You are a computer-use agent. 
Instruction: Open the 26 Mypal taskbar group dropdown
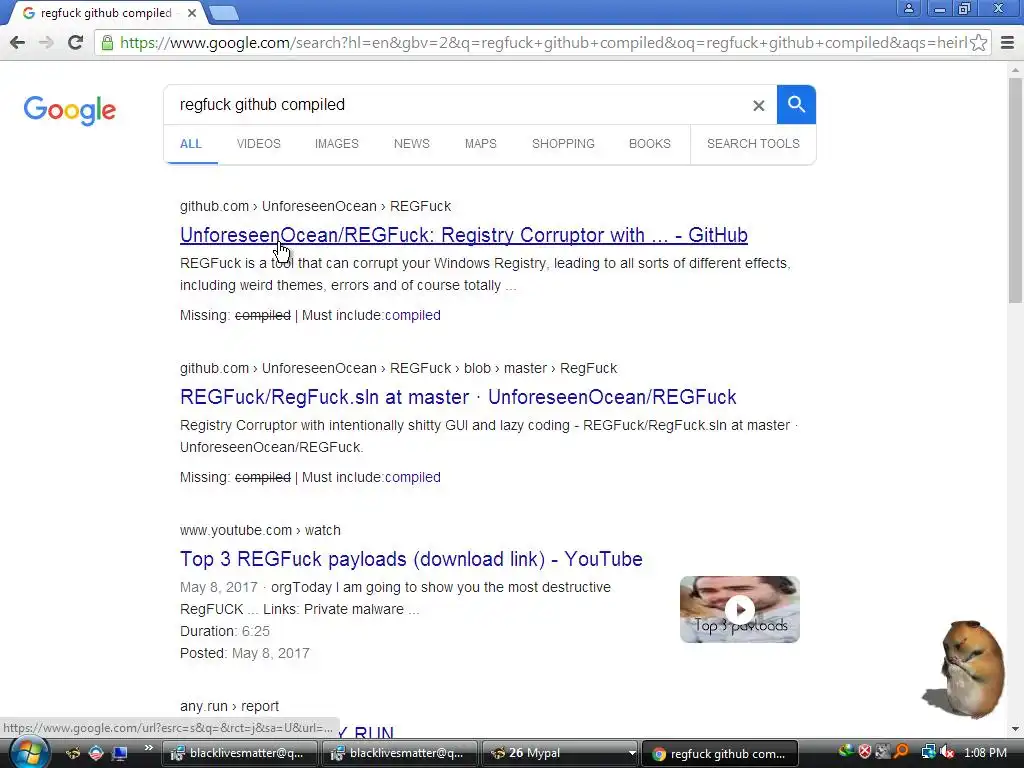(x=632, y=753)
